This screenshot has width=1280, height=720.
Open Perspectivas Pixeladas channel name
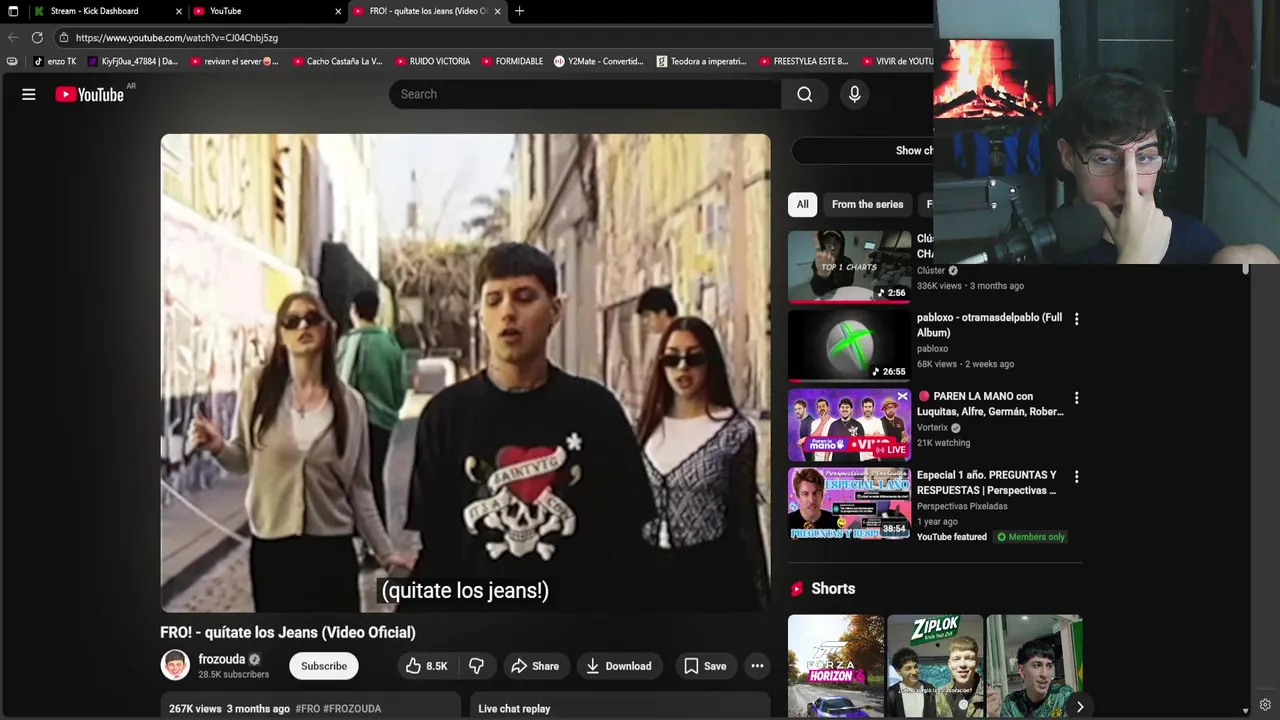962,506
